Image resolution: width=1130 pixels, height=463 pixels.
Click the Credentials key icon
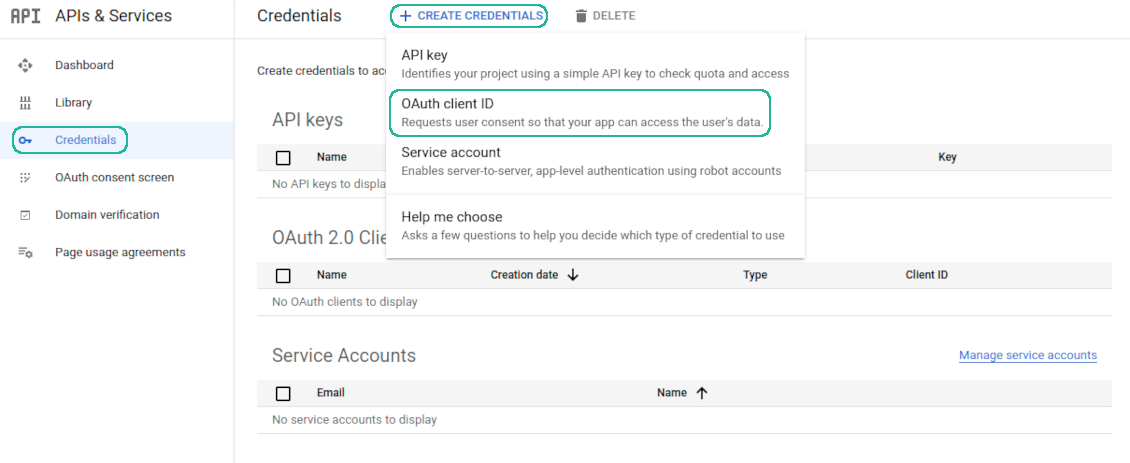tap(26, 141)
